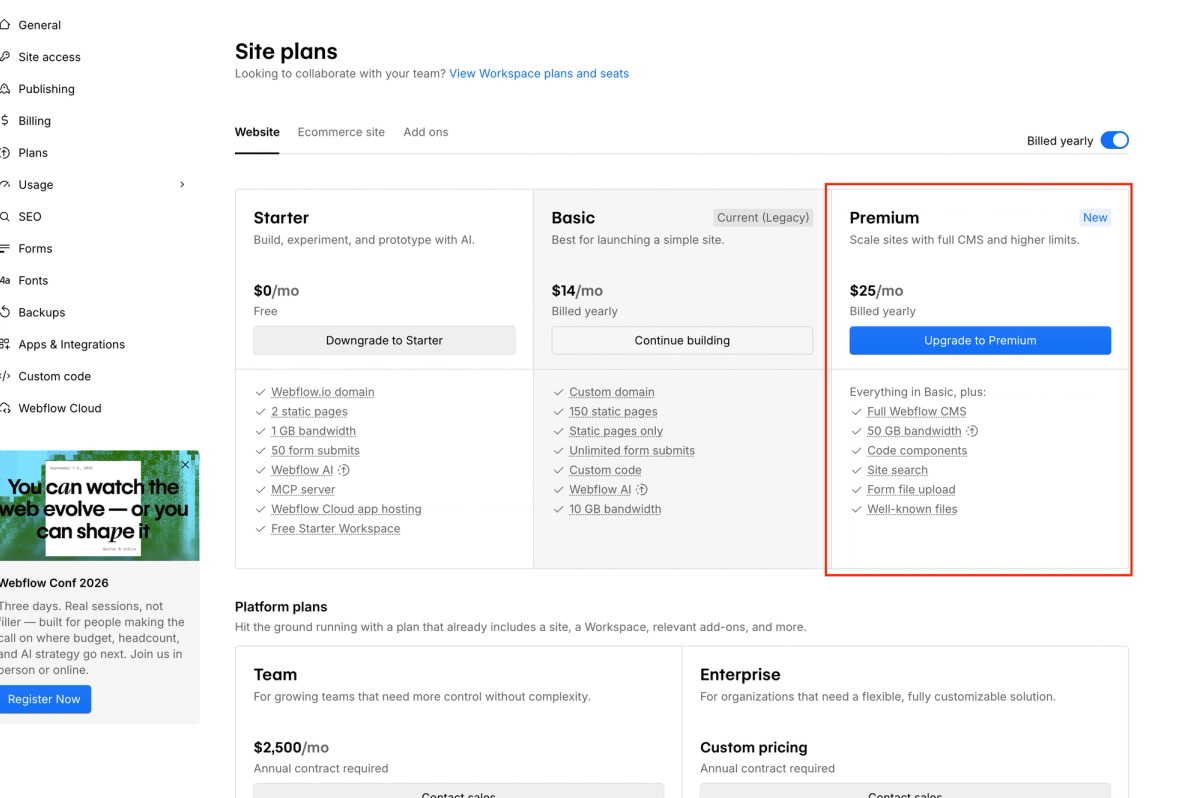This screenshot has height=798, width=1200.
Task: Click the Code components feature
Action: [x=917, y=451]
